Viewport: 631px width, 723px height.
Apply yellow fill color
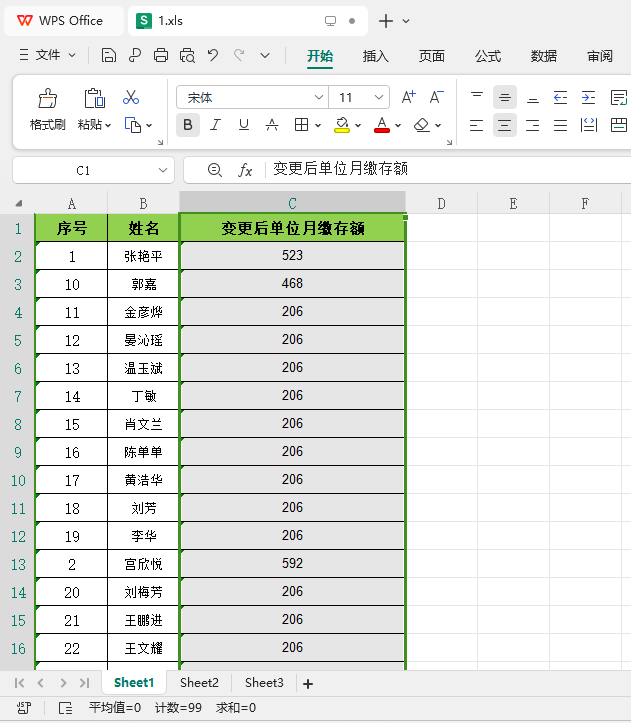pos(342,125)
